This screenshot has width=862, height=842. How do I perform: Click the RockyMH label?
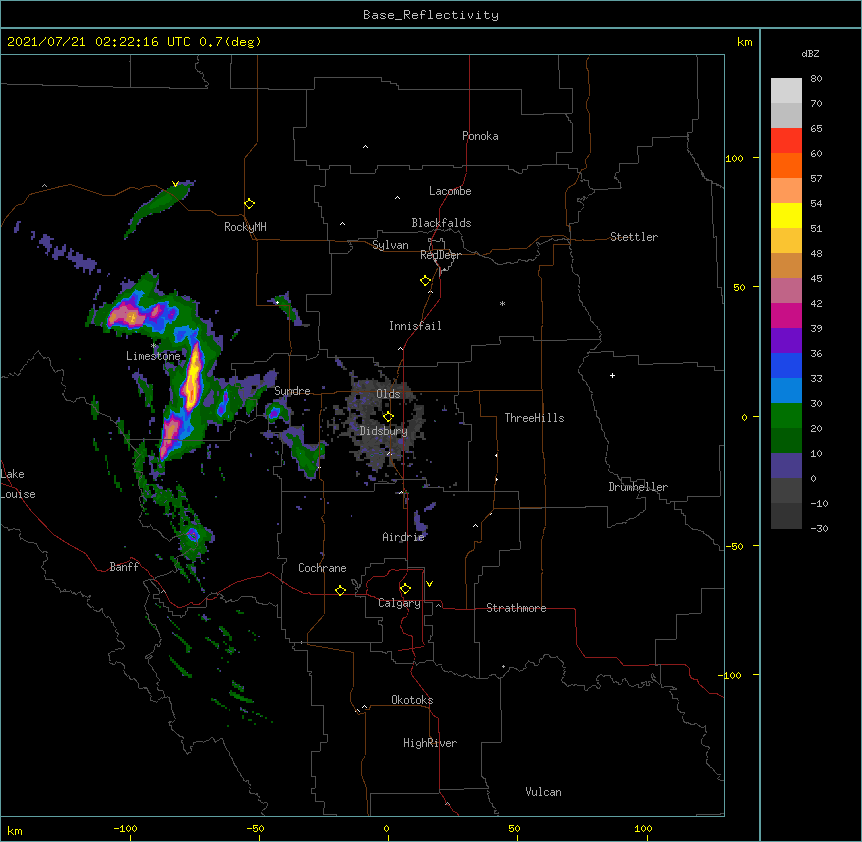point(245,227)
